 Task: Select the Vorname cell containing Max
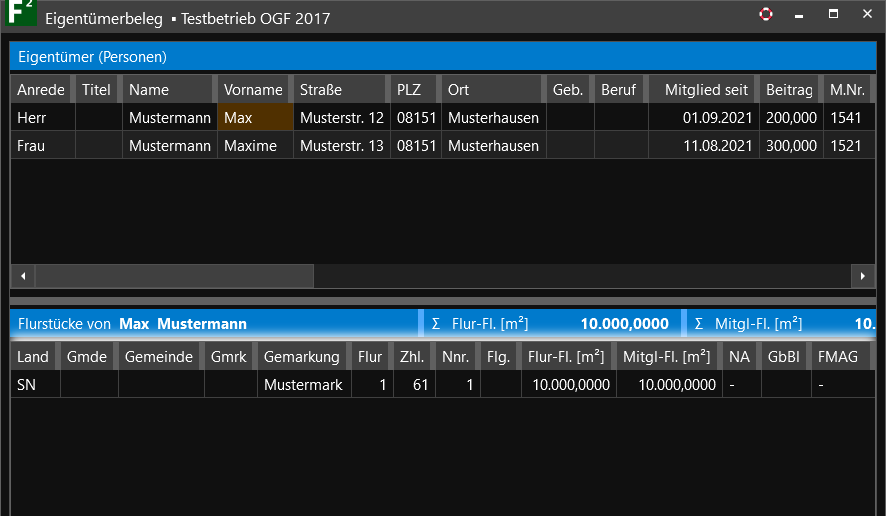pyautogui.click(x=255, y=118)
